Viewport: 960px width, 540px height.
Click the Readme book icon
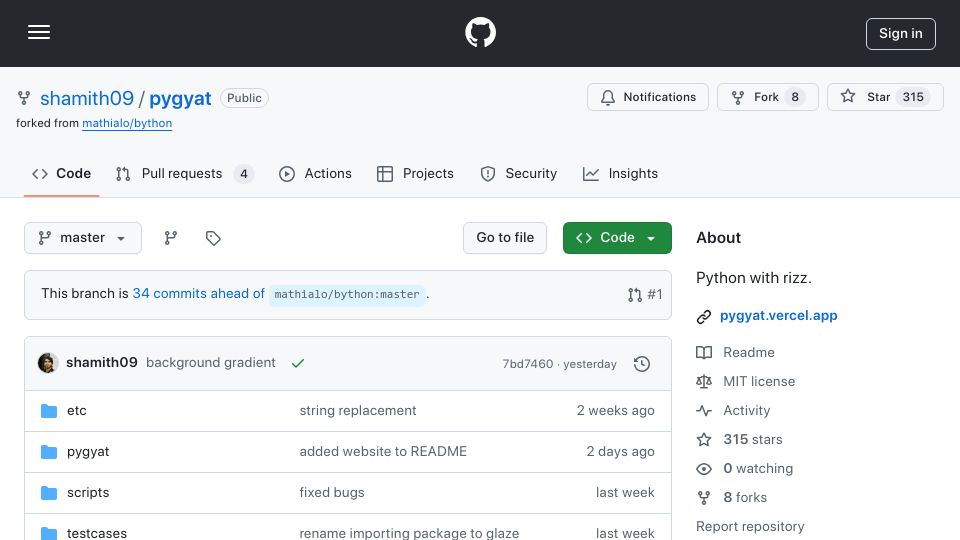(x=704, y=353)
